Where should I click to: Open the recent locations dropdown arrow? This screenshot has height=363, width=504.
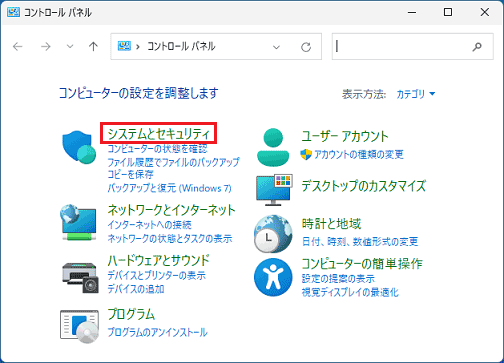coord(70,47)
